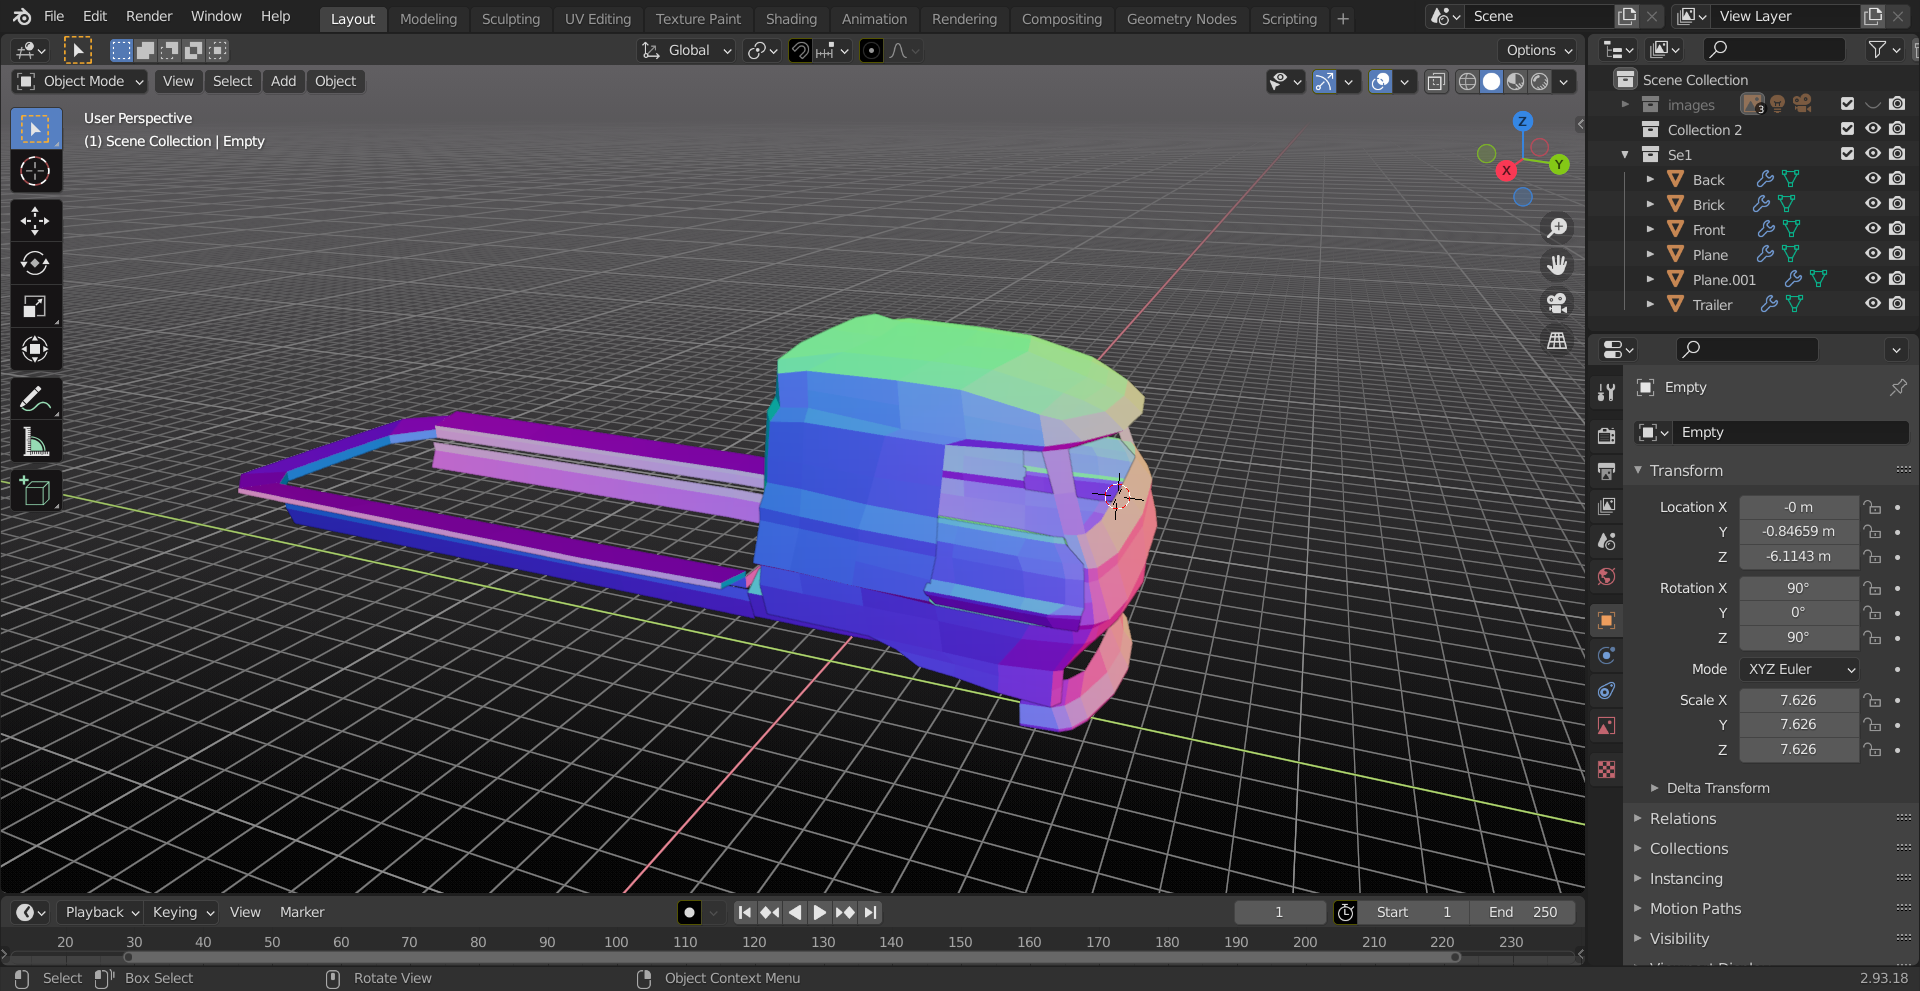This screenshot has height=991, width=1920.
Task: Pin the Empty properties panel
Action: tap(1897, 387)
